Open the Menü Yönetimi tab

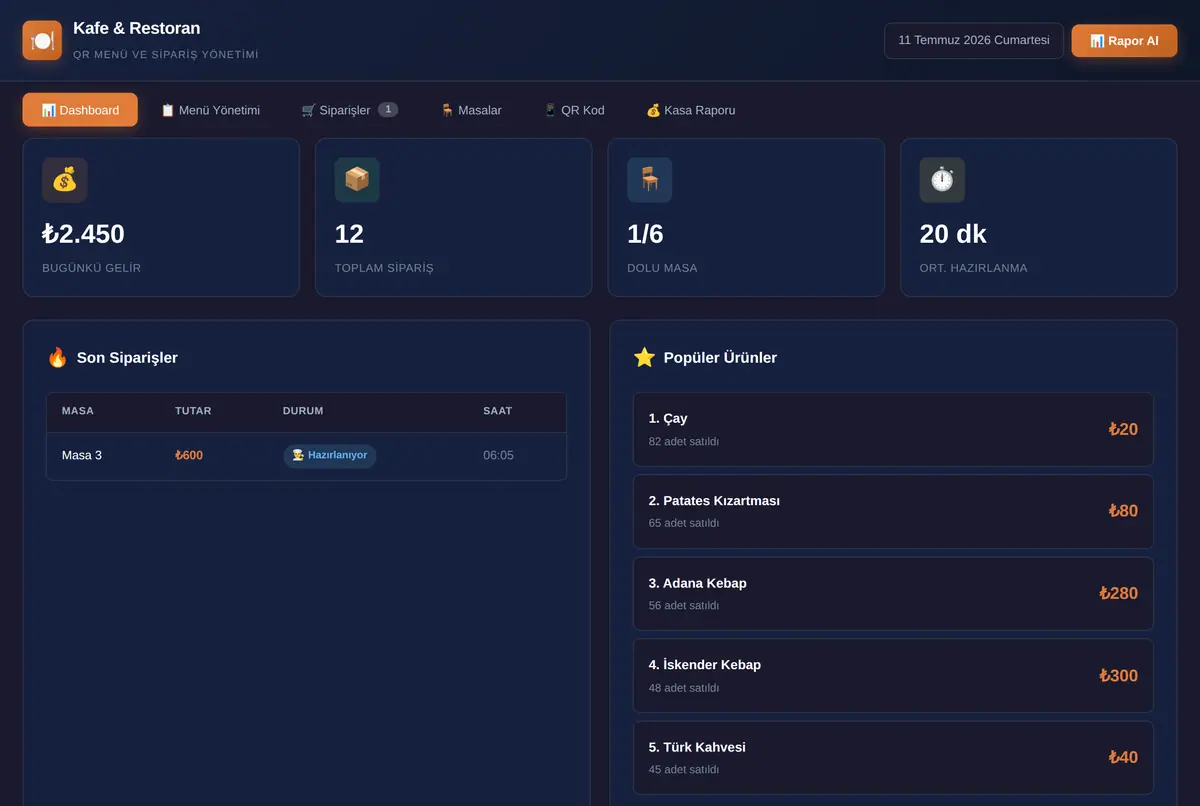[x=210, y=110]
